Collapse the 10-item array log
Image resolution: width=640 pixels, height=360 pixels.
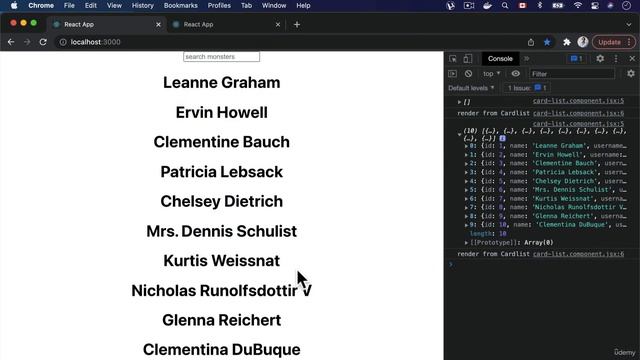pos(460,134)
